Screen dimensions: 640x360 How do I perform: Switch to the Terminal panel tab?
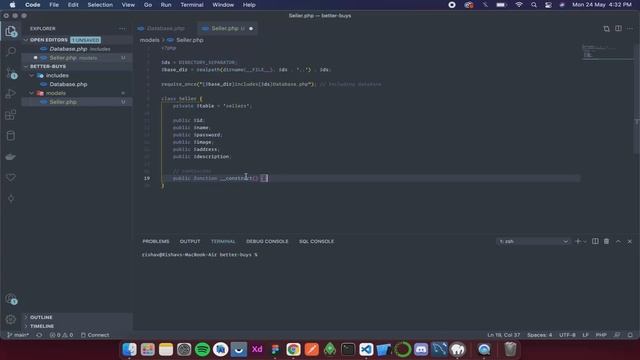point(223,242)
